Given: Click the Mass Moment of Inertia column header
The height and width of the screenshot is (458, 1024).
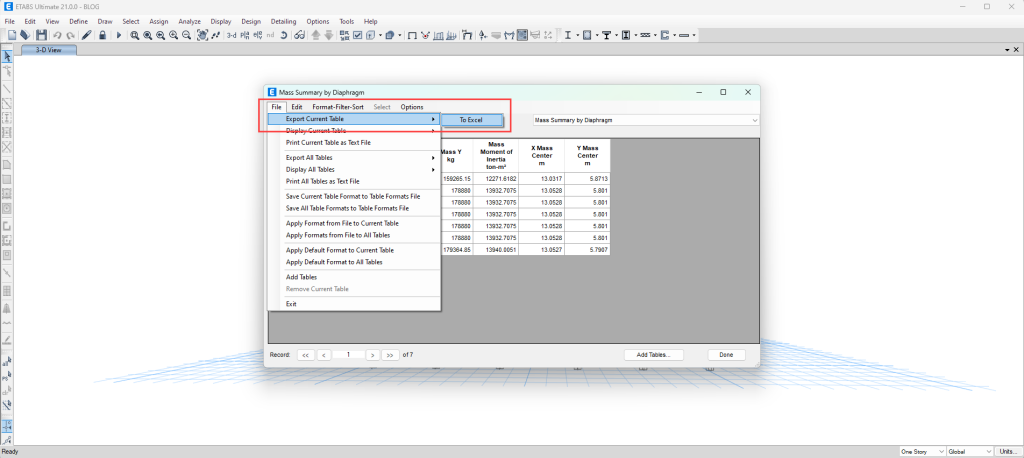Looking at the screenshot, I should point(496,155).
